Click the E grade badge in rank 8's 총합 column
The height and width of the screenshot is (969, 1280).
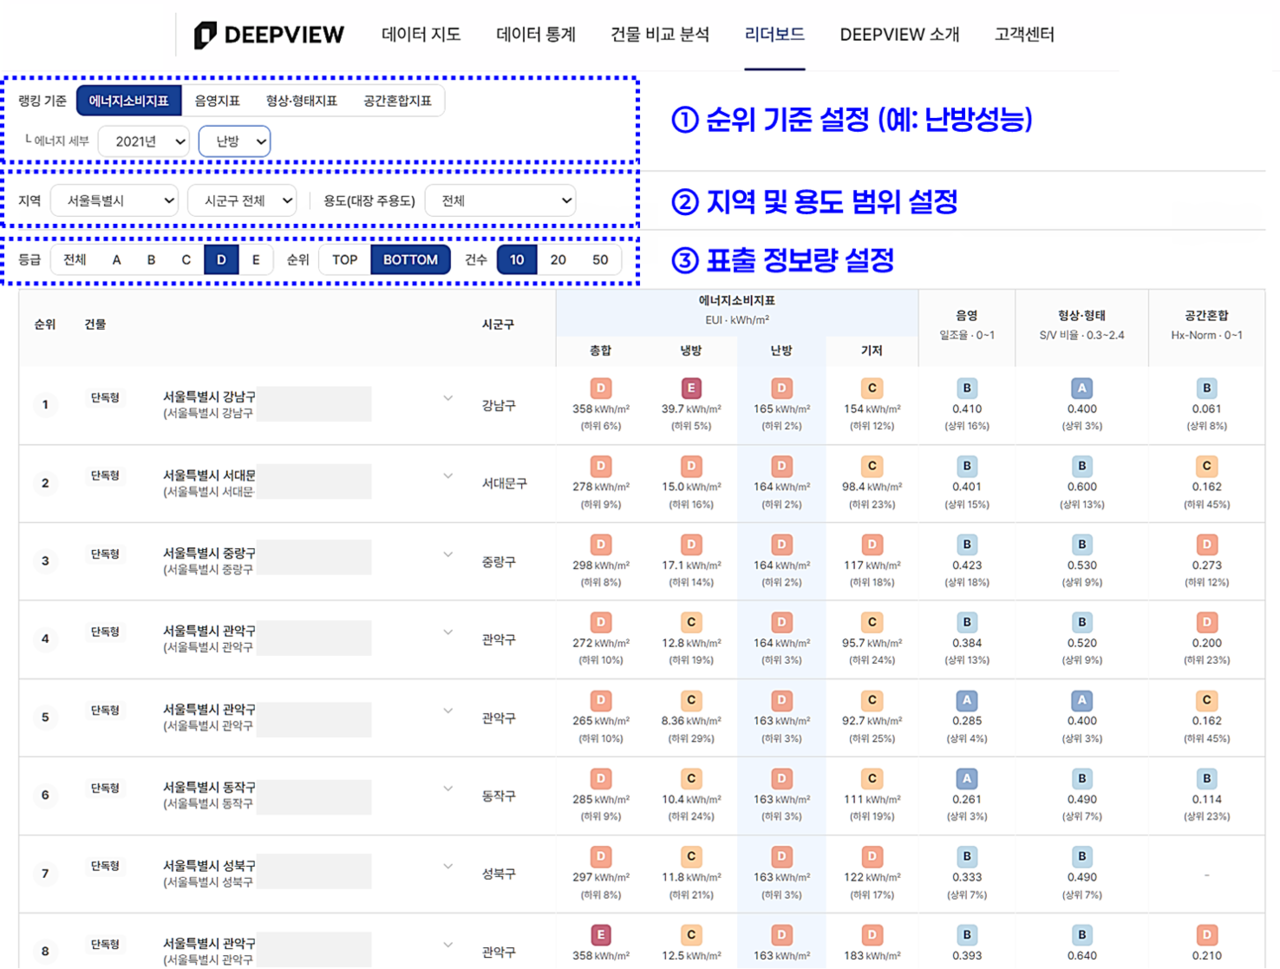(601, 935)
